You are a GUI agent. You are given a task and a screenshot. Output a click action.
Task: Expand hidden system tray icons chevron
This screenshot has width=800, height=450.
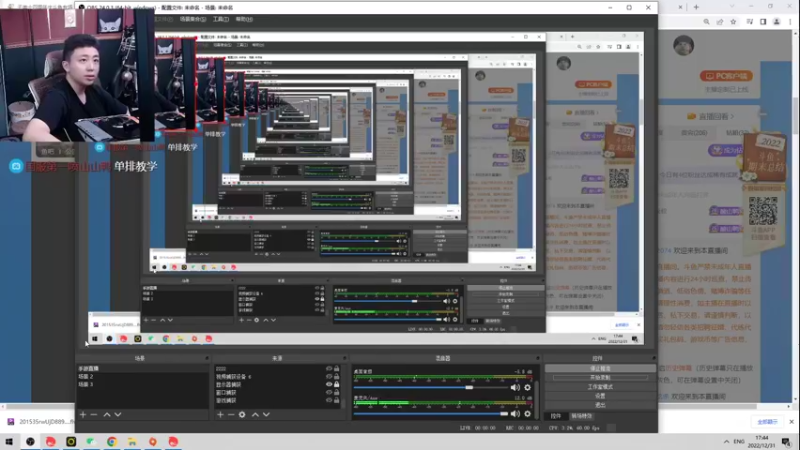pyautogui.click(x=726, y=441)
